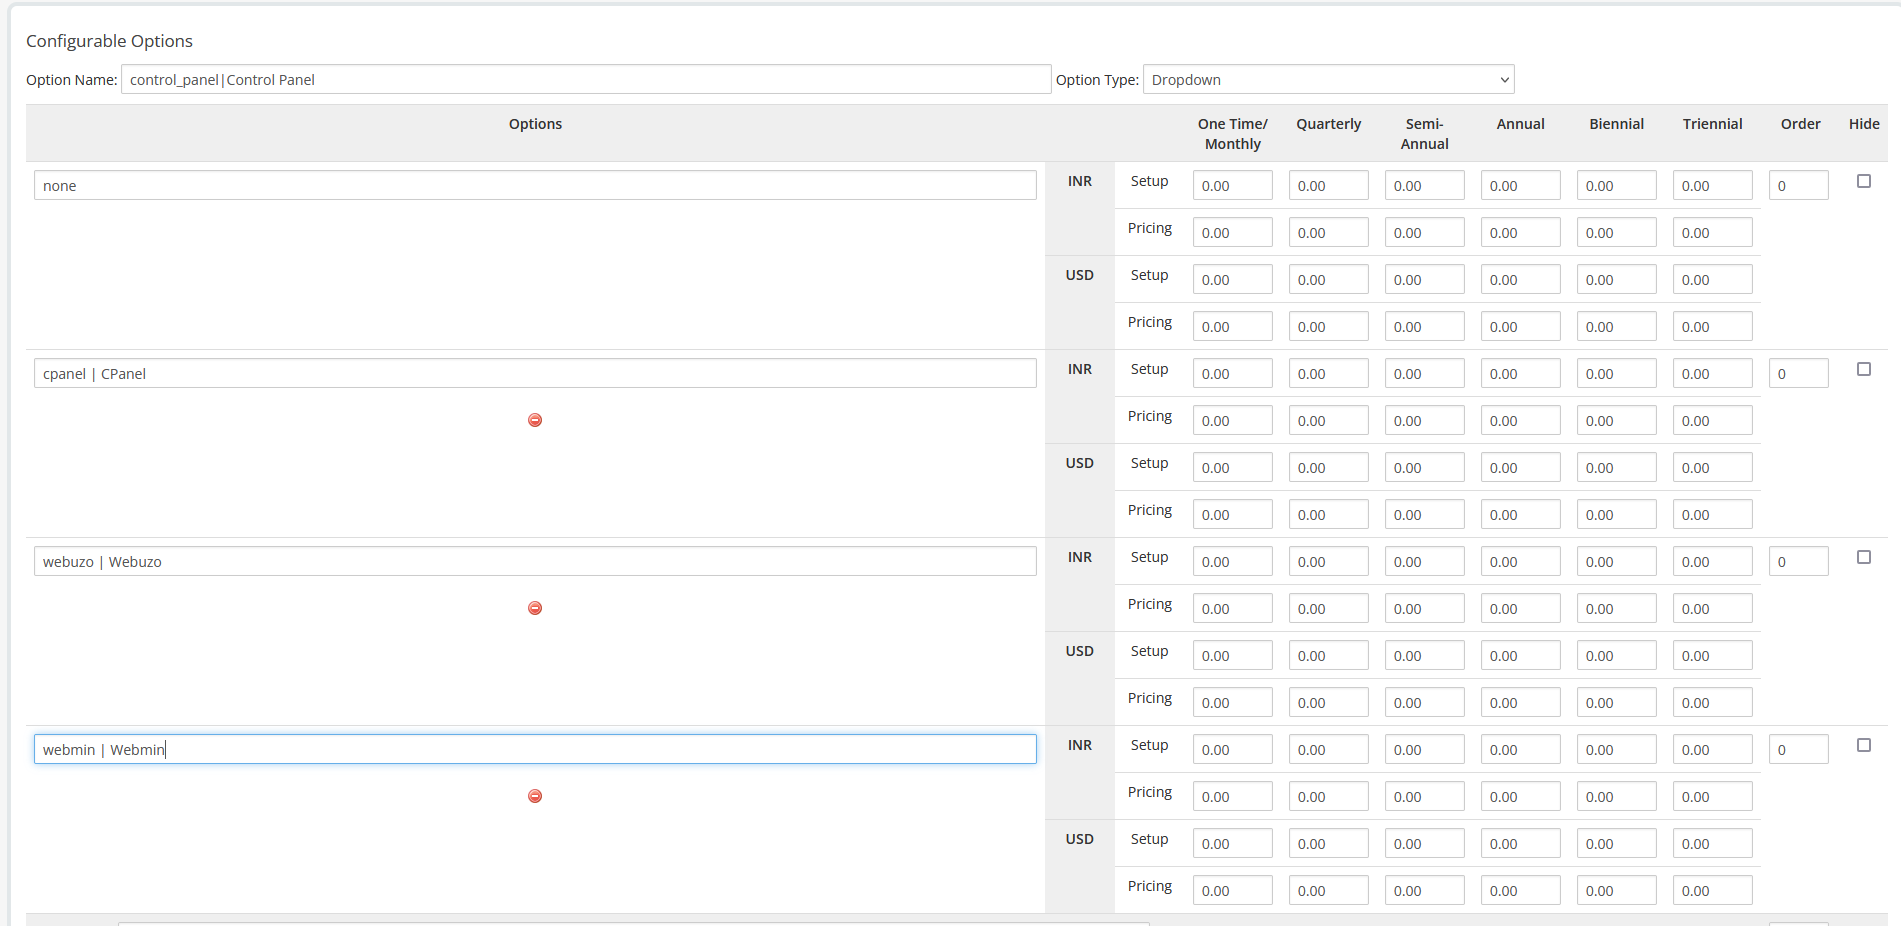The image size is (1901, 926).
Task: Edit the 'none' option name field
Action: coord(535,185)
